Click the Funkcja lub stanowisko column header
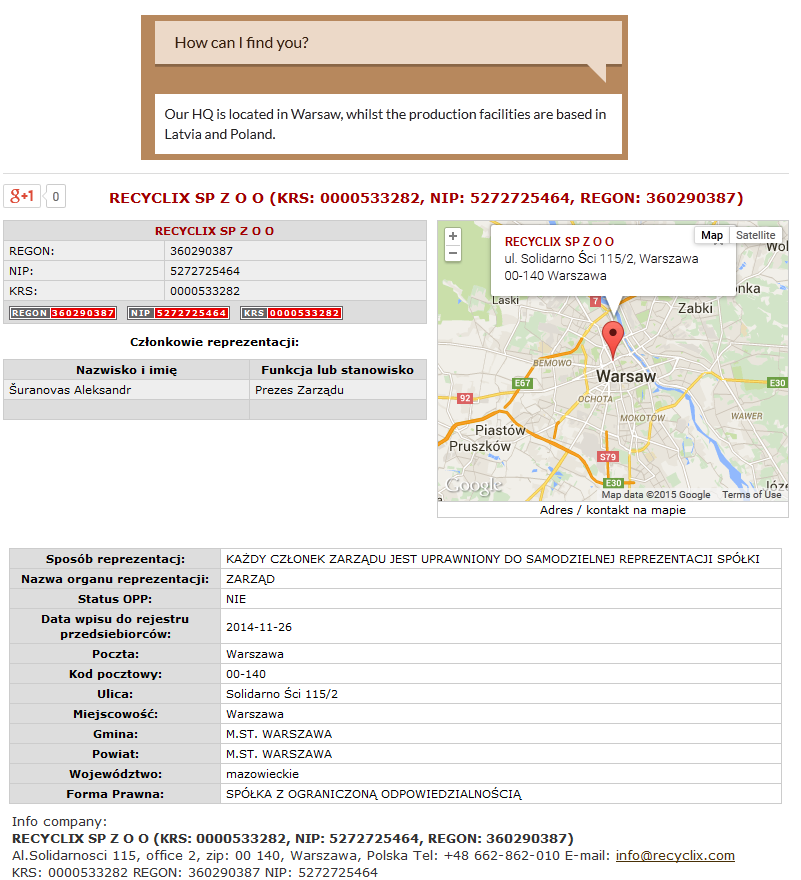The width and height of the screenshot is (801, 880). point(338,370)
